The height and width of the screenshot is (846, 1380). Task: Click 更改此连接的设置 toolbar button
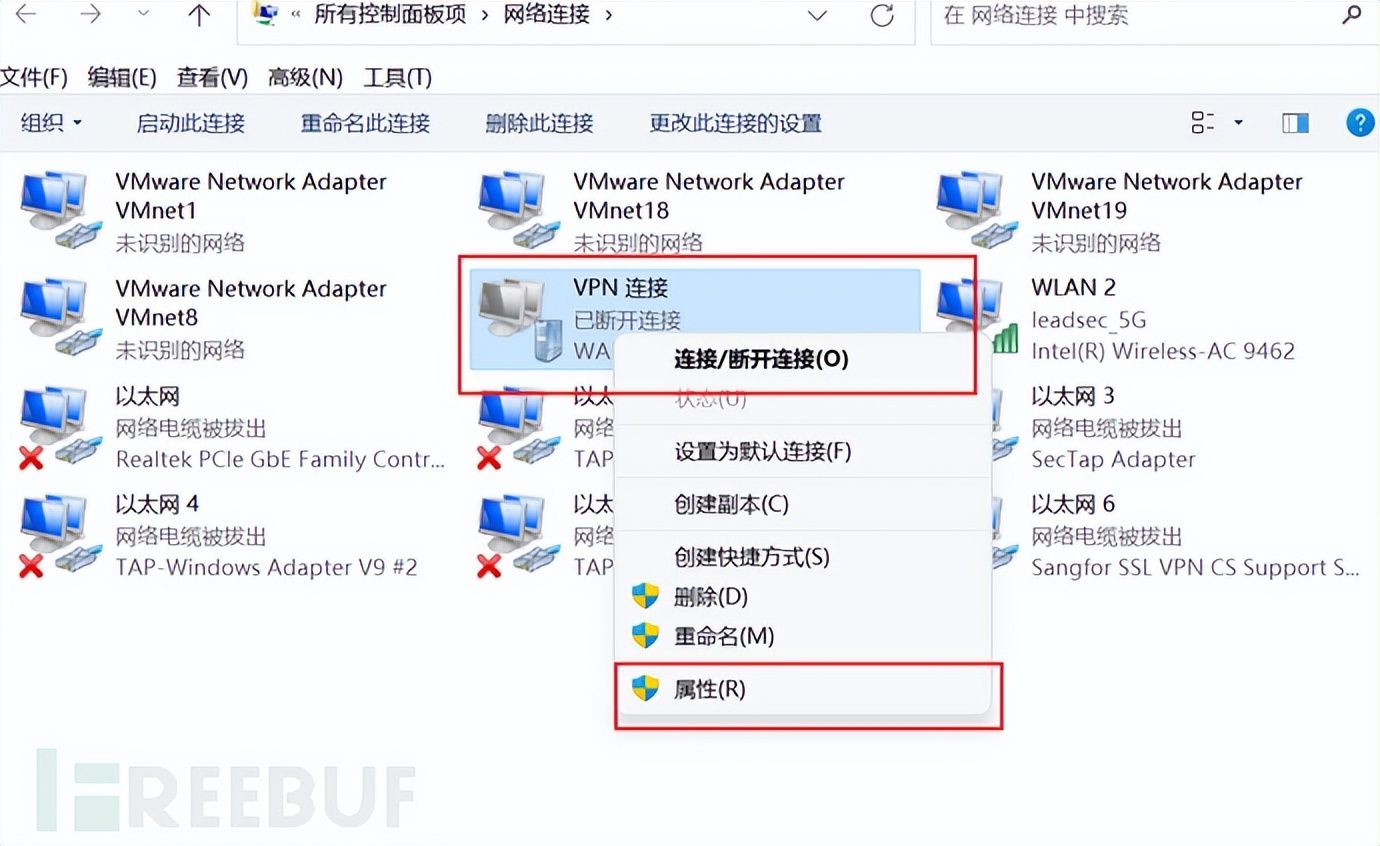(736, 123)
